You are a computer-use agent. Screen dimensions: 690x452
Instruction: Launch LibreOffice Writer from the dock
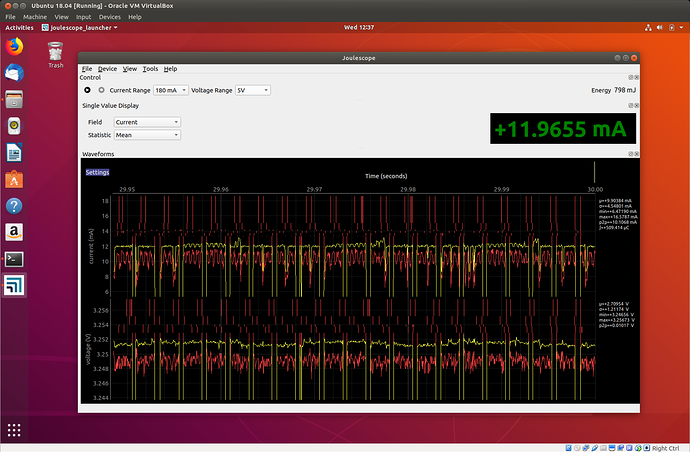point(14,153)
